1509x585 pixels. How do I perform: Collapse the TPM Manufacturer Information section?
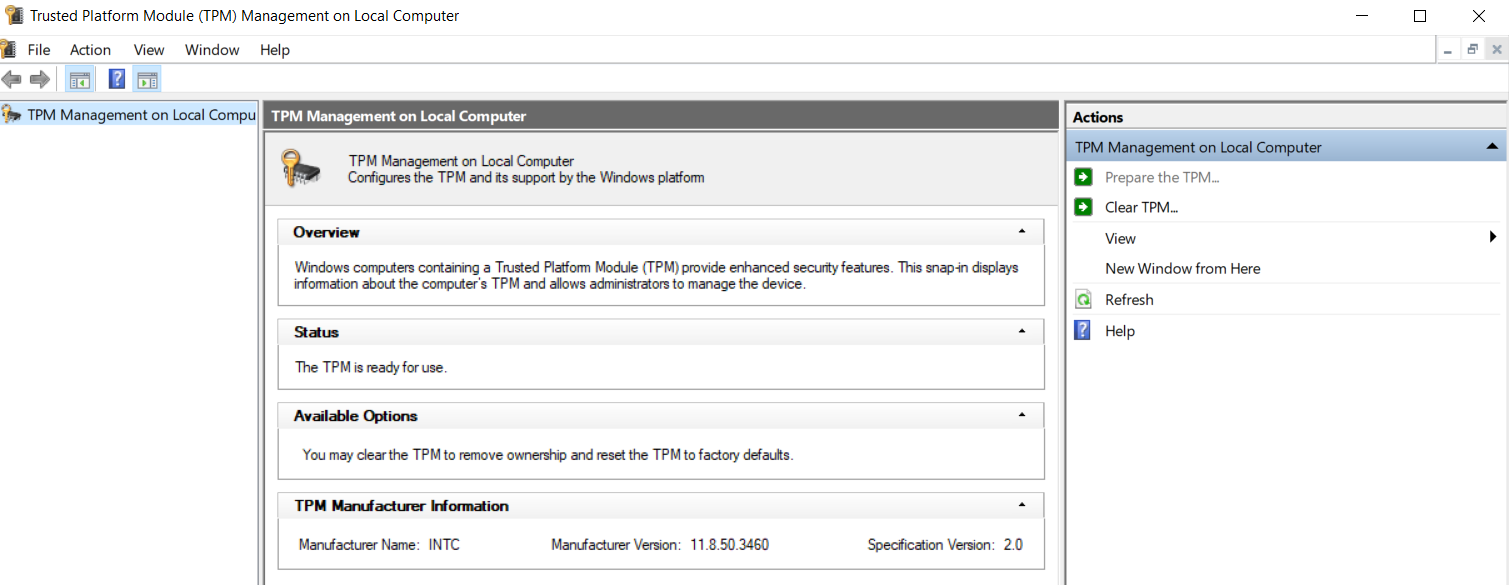(1021, 505)
